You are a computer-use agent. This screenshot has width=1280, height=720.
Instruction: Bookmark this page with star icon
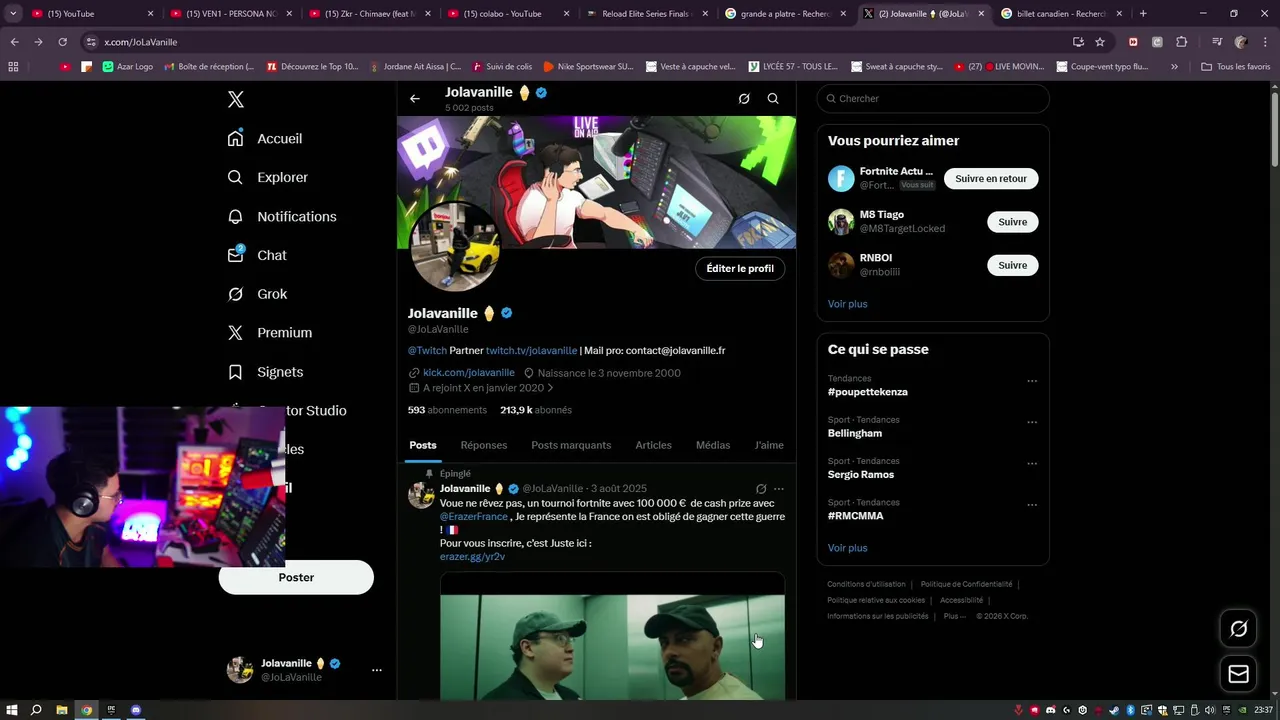point(1100,42)
